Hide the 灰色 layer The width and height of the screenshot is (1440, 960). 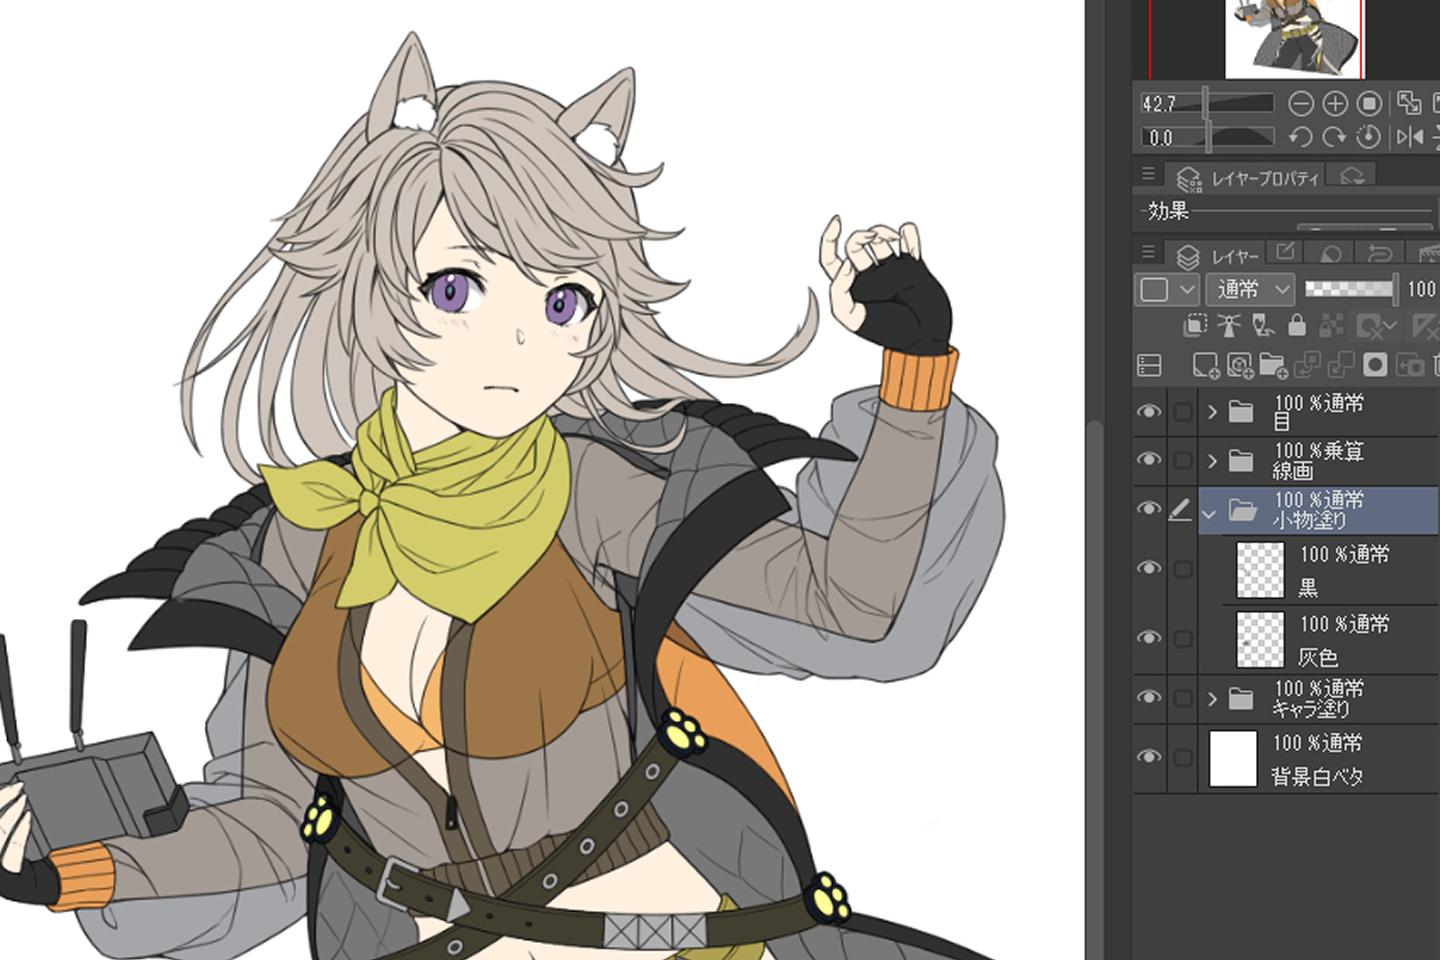tap(1149, 637)
